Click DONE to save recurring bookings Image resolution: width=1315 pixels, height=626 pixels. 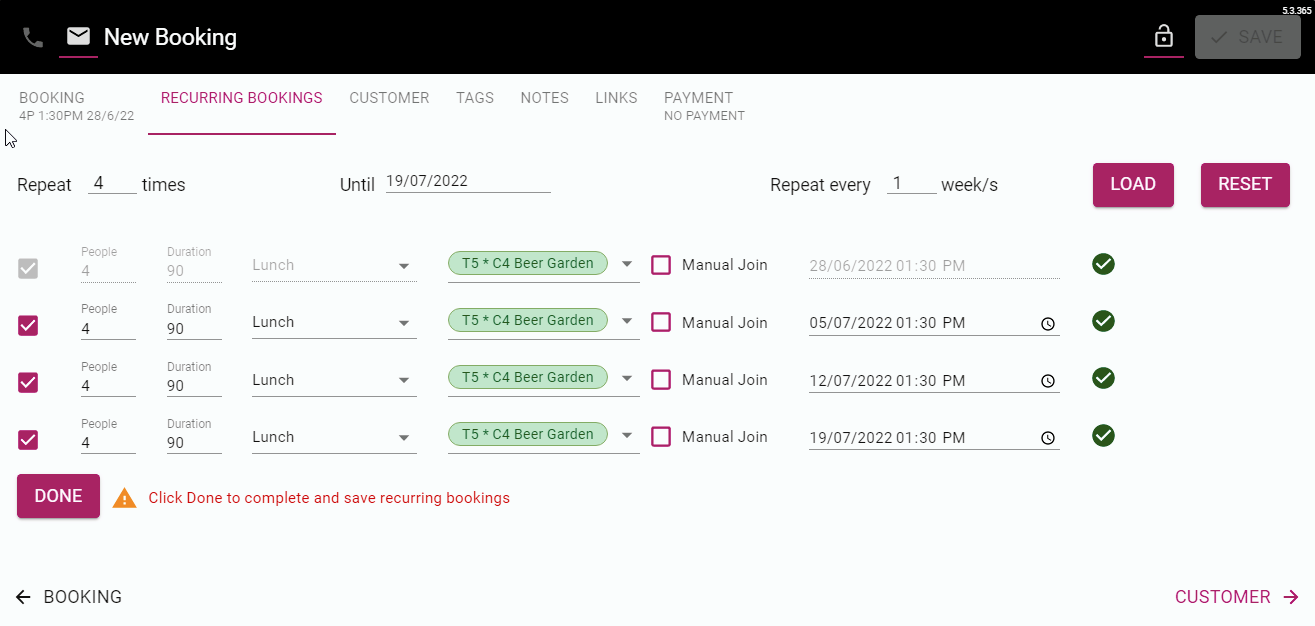[58, 495]
